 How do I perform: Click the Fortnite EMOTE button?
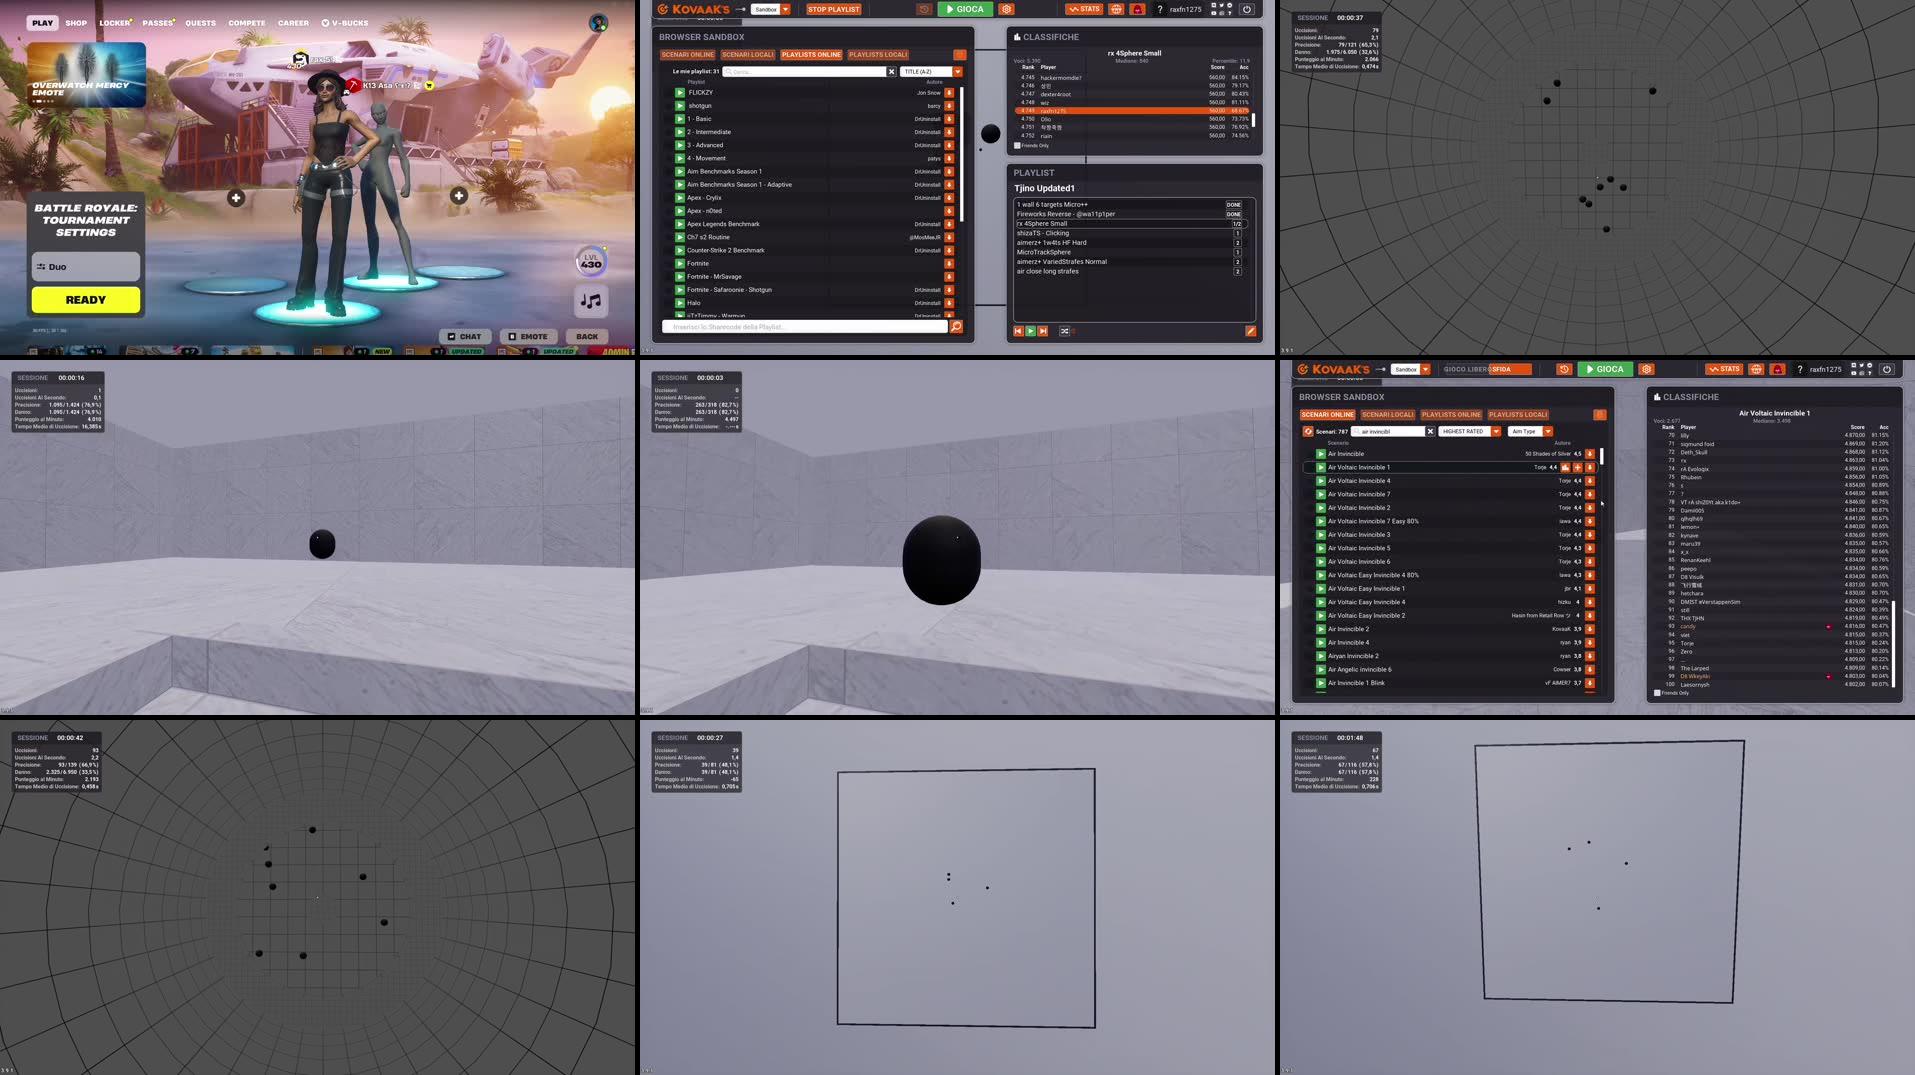pyautogui.click(x=527, y=337)
